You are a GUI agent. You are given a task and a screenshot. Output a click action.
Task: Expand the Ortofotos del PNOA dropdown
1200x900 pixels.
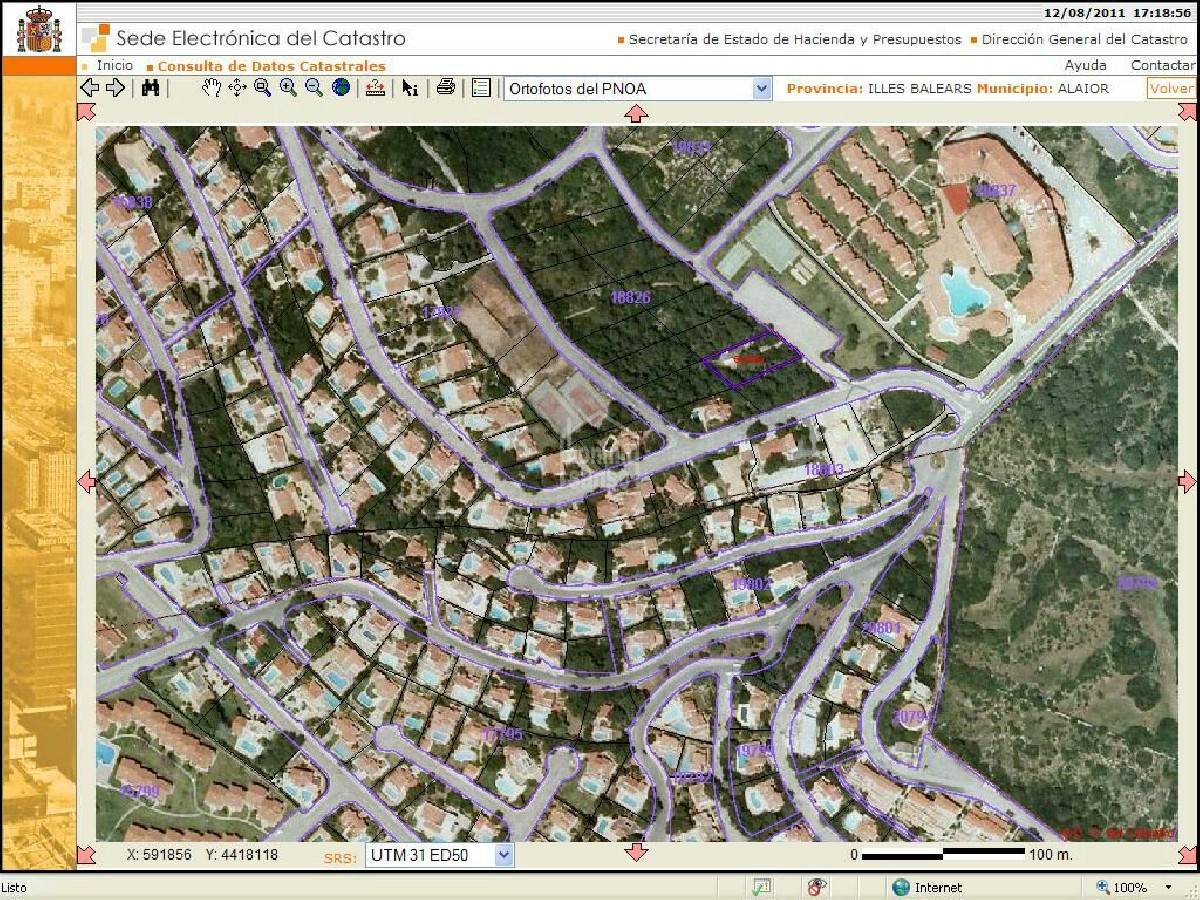click(762, 88)
